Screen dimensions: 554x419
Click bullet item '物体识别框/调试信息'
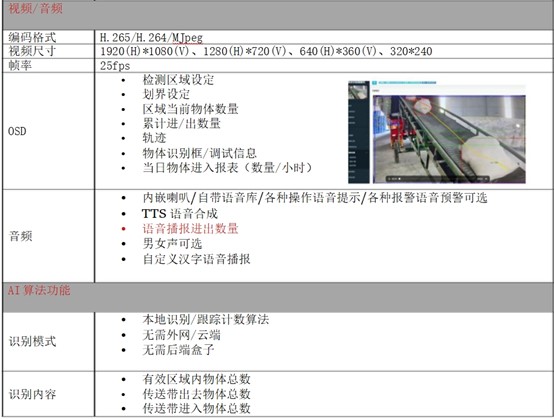tap(199, 153)
